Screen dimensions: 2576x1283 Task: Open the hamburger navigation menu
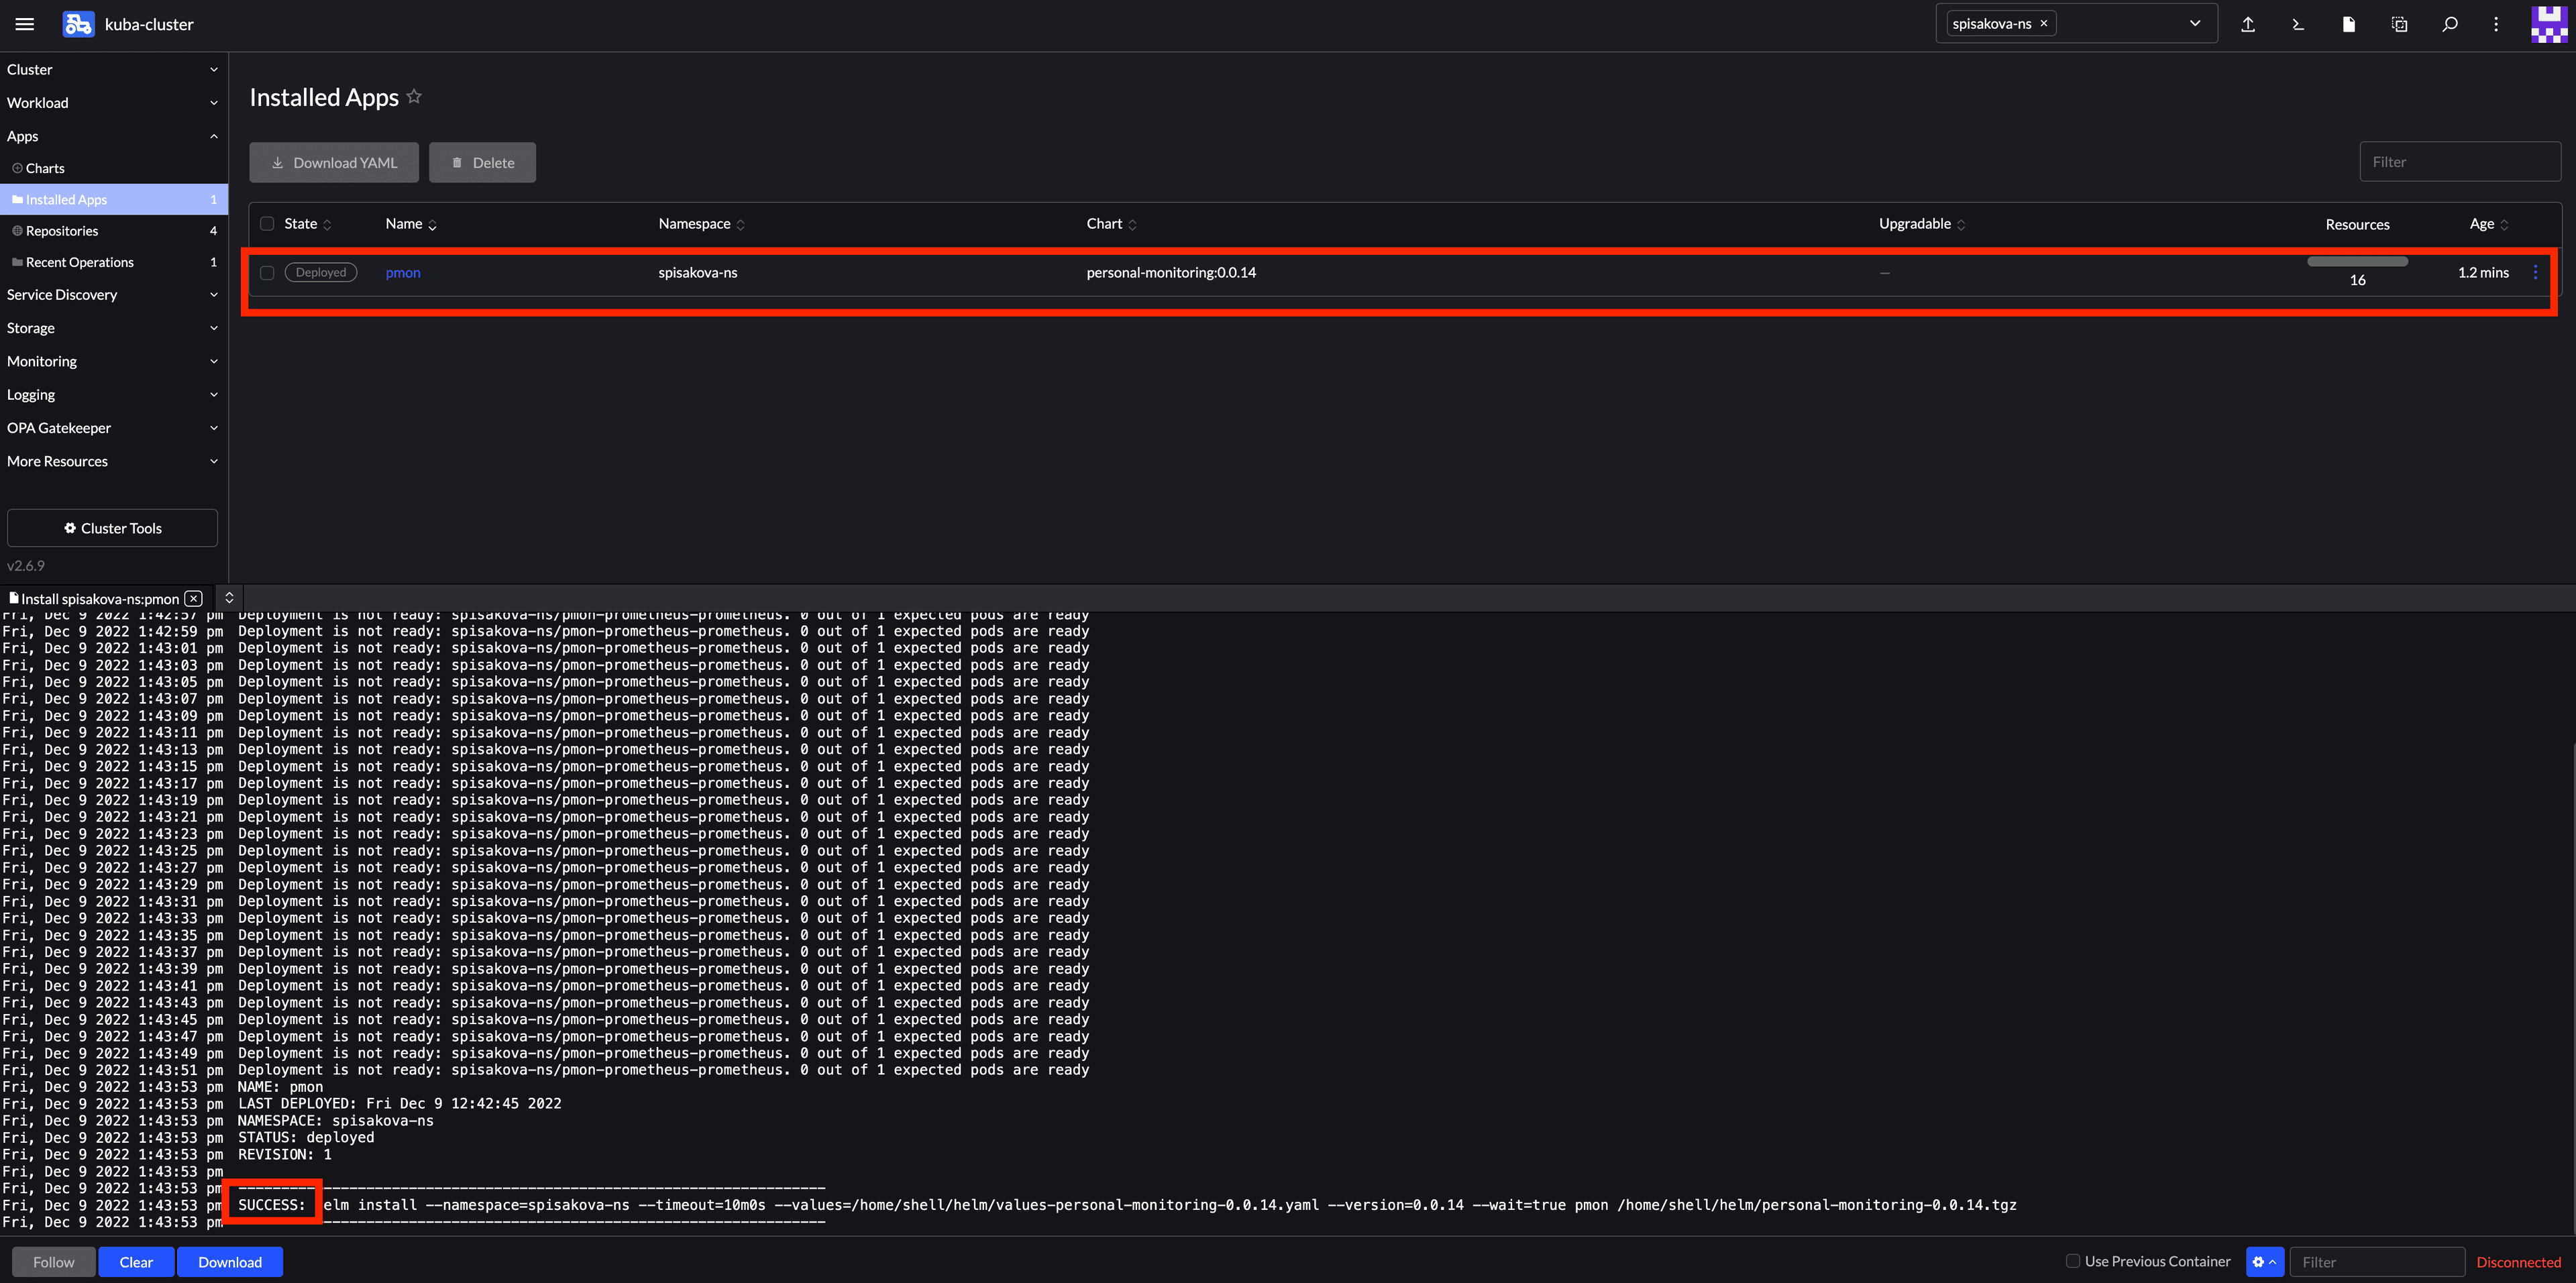tap(25, 24)
